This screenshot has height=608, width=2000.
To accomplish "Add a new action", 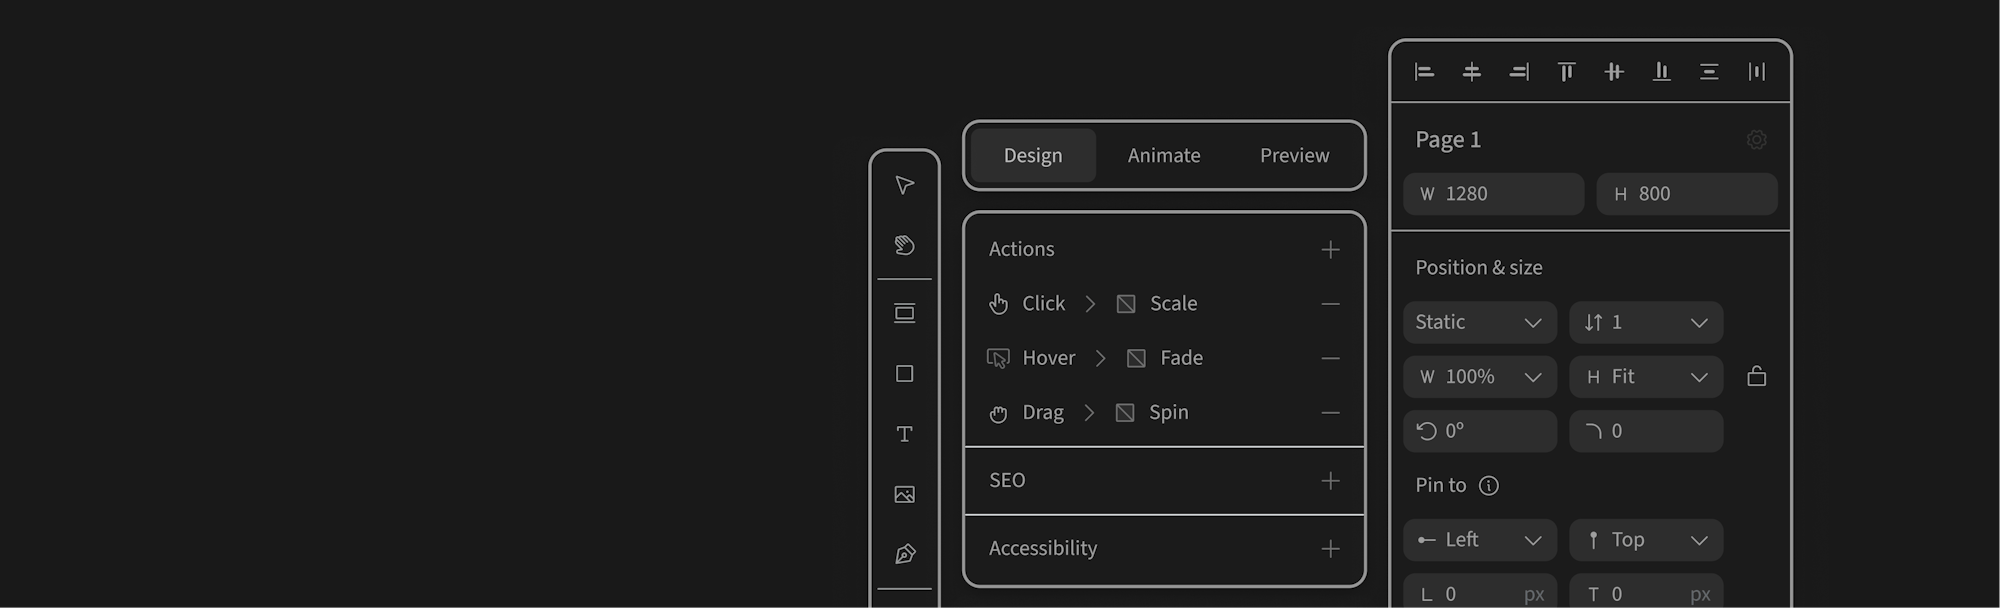I will (1330, 250).
